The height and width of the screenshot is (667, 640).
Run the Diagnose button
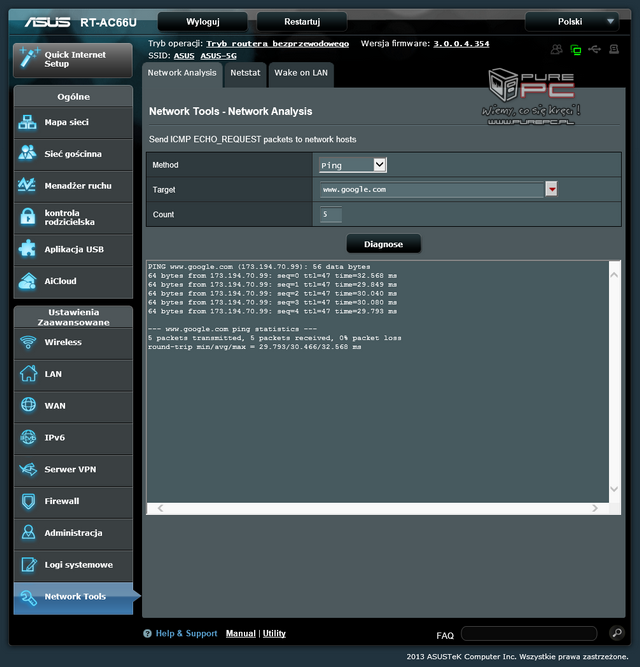click(384, 244)
